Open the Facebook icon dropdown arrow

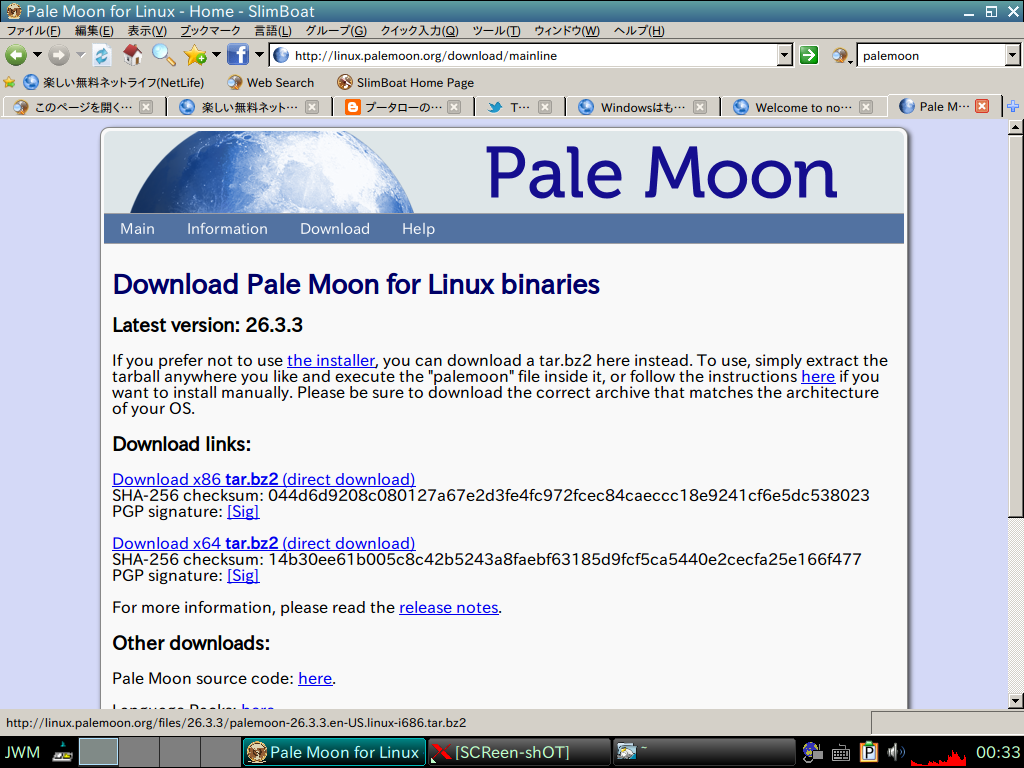coord(259,55)
